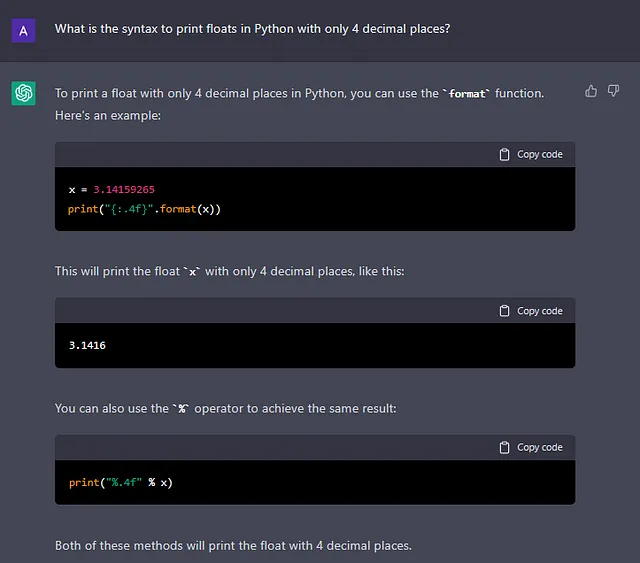Click the print("%.4f" % x) code line
Viewport: 640px width, 563px height.
122,483
